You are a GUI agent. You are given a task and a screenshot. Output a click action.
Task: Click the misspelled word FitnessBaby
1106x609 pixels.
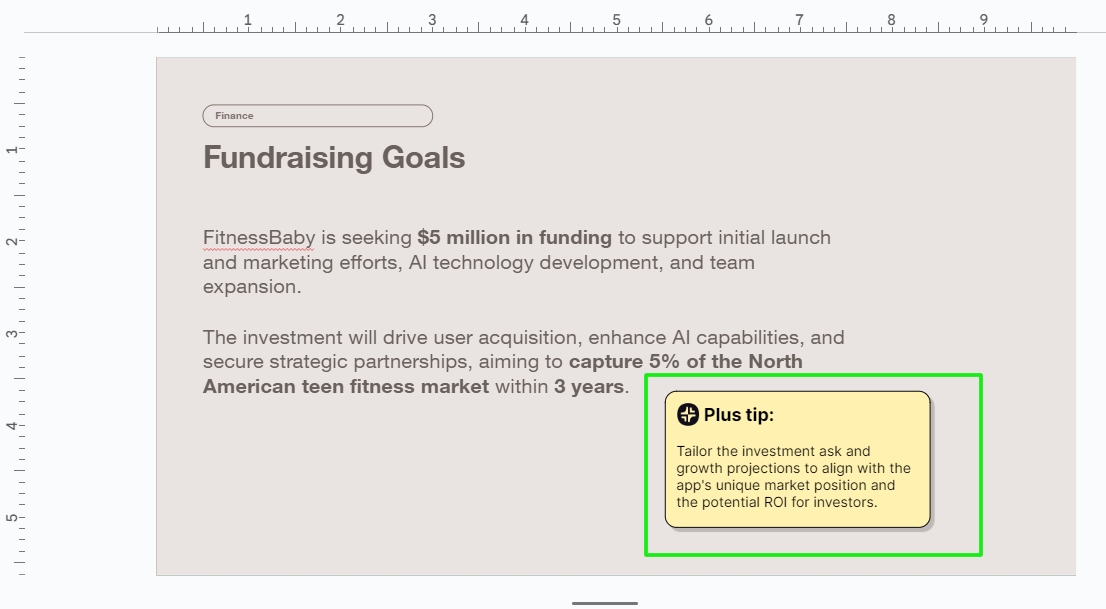click(x=259, y=238)
